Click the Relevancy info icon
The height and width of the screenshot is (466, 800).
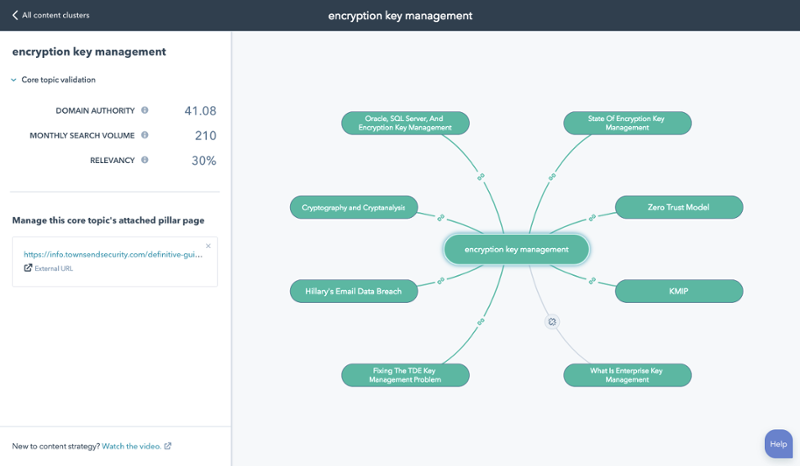tap(145, 160)
